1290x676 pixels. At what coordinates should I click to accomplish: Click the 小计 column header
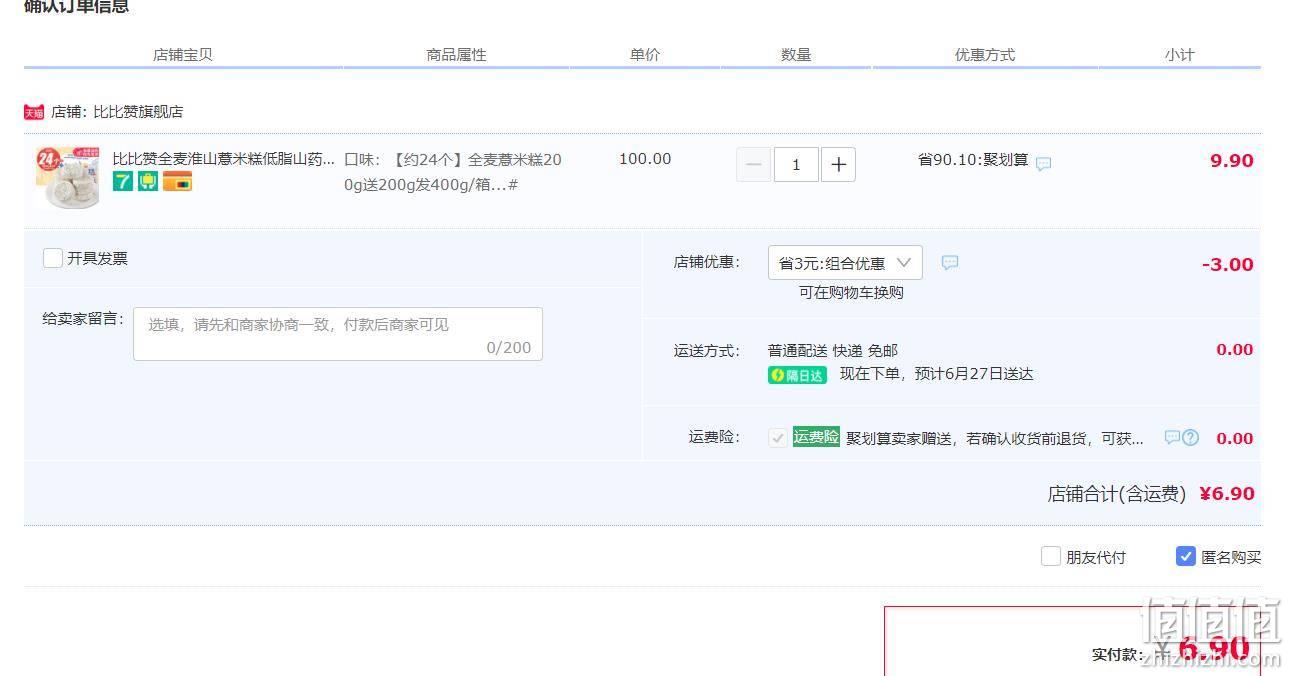pos(1179,55)
